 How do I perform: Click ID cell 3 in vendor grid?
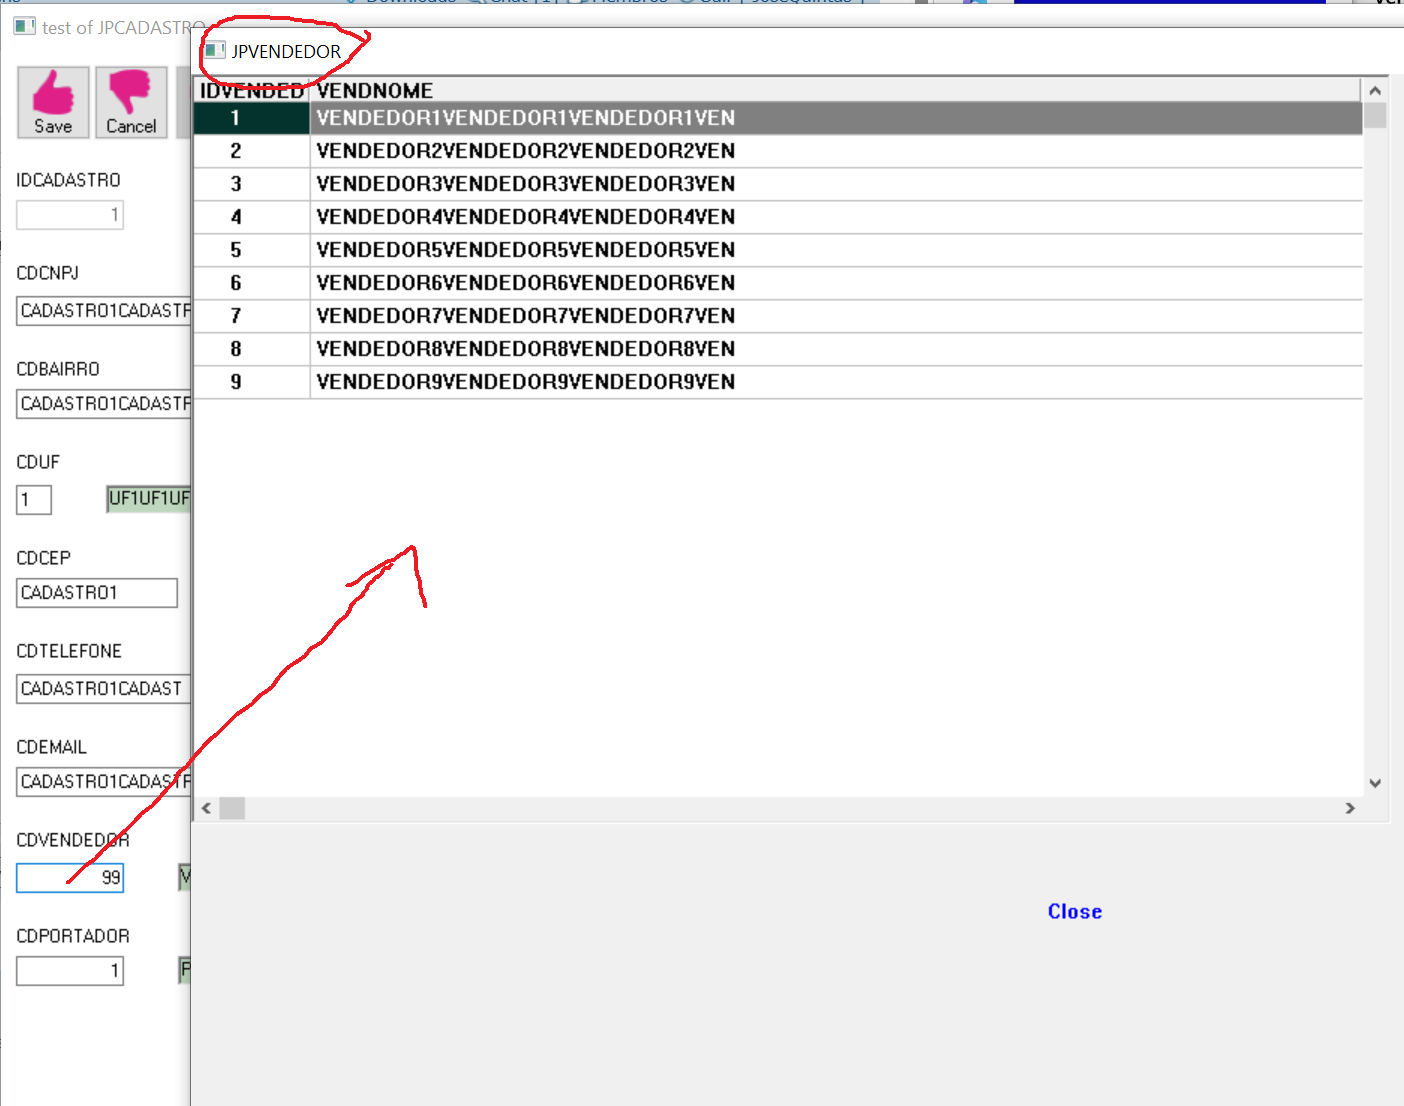coord(252,184)
